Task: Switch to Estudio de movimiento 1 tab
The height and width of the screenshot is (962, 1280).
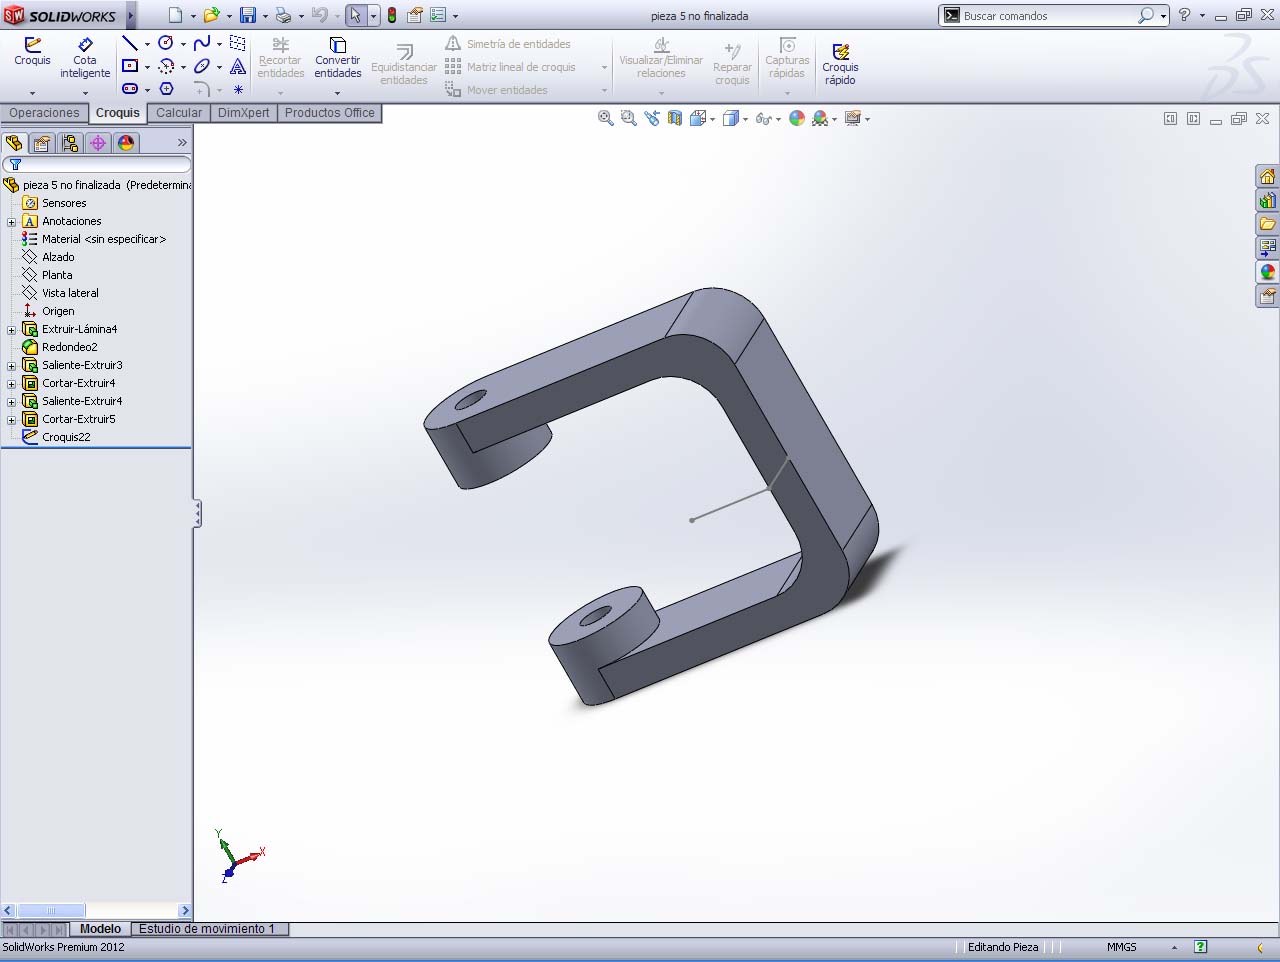Action: coord(207,929)
